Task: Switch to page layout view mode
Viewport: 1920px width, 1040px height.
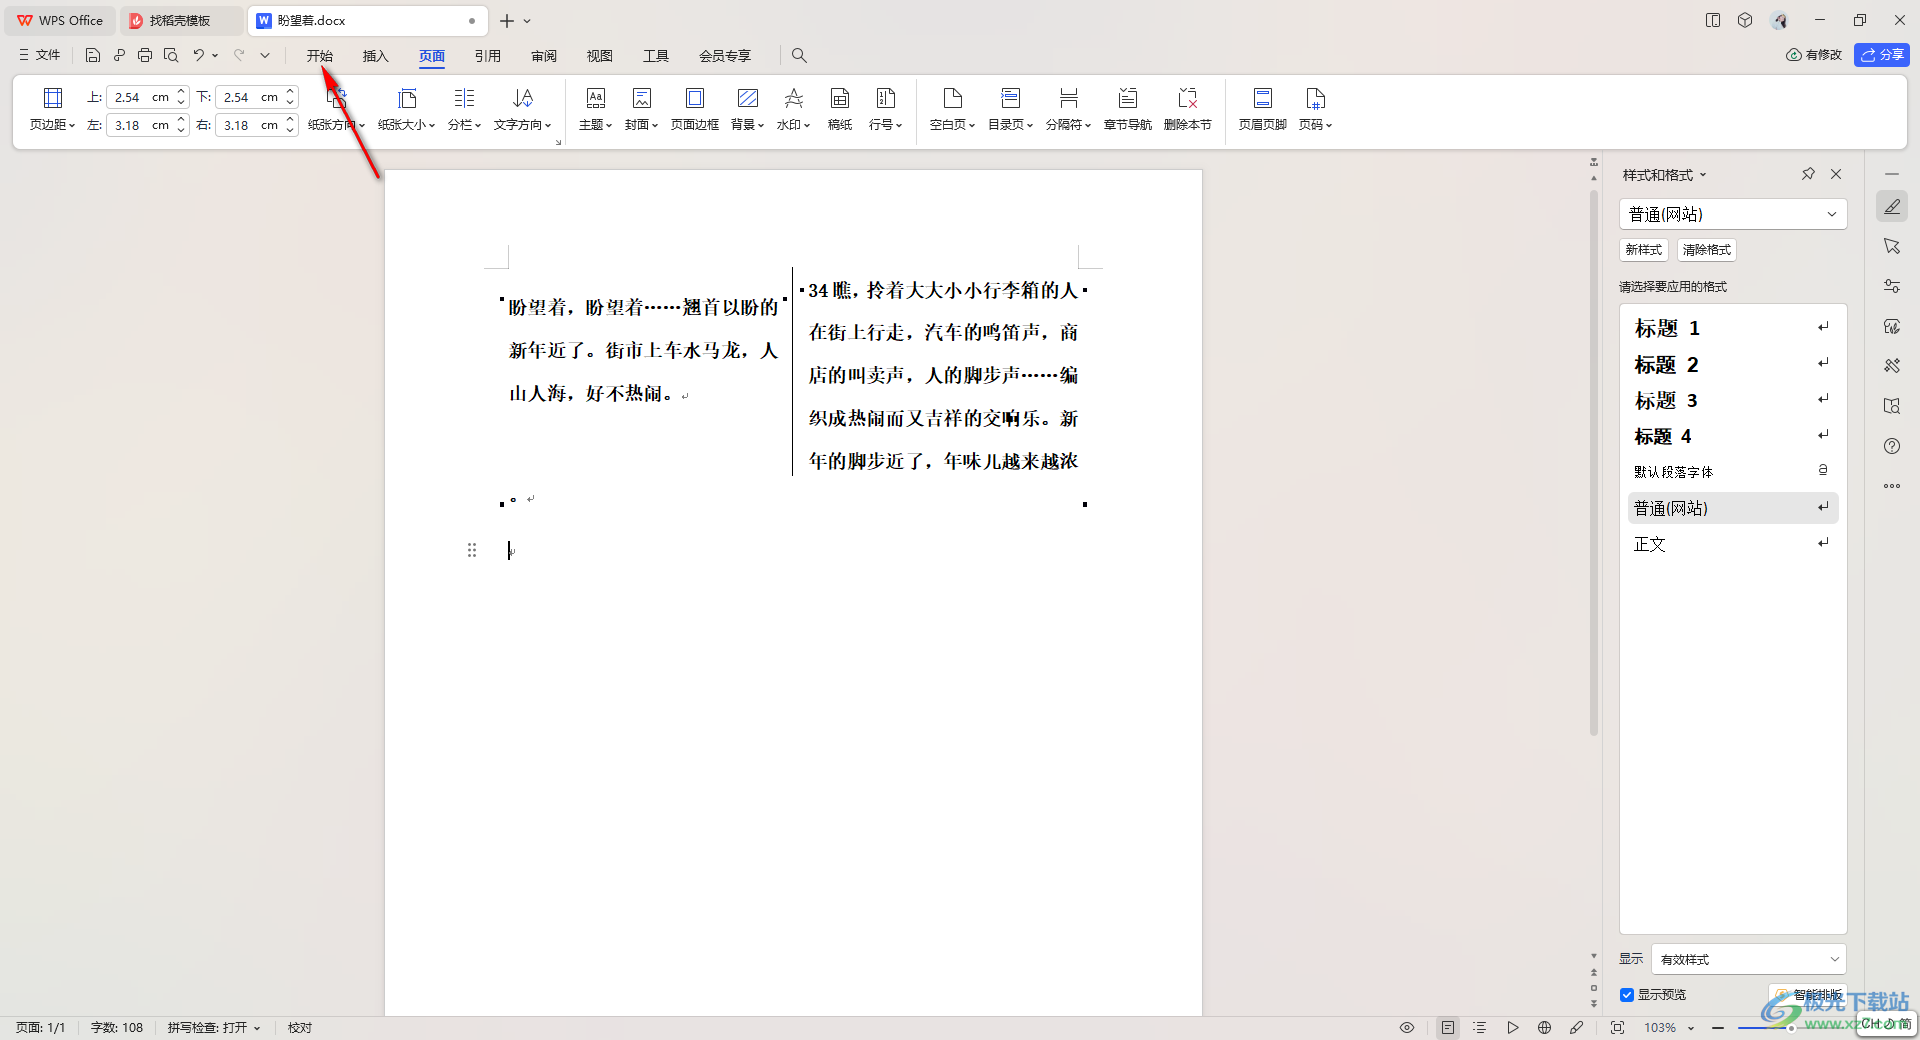Action: 1448,1027
